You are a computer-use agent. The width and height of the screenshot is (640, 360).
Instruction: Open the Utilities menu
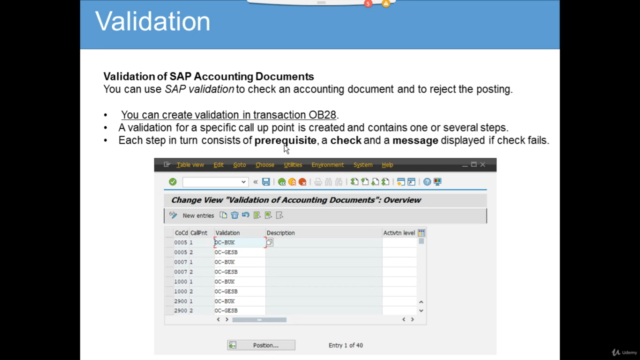tap(293, 165)
